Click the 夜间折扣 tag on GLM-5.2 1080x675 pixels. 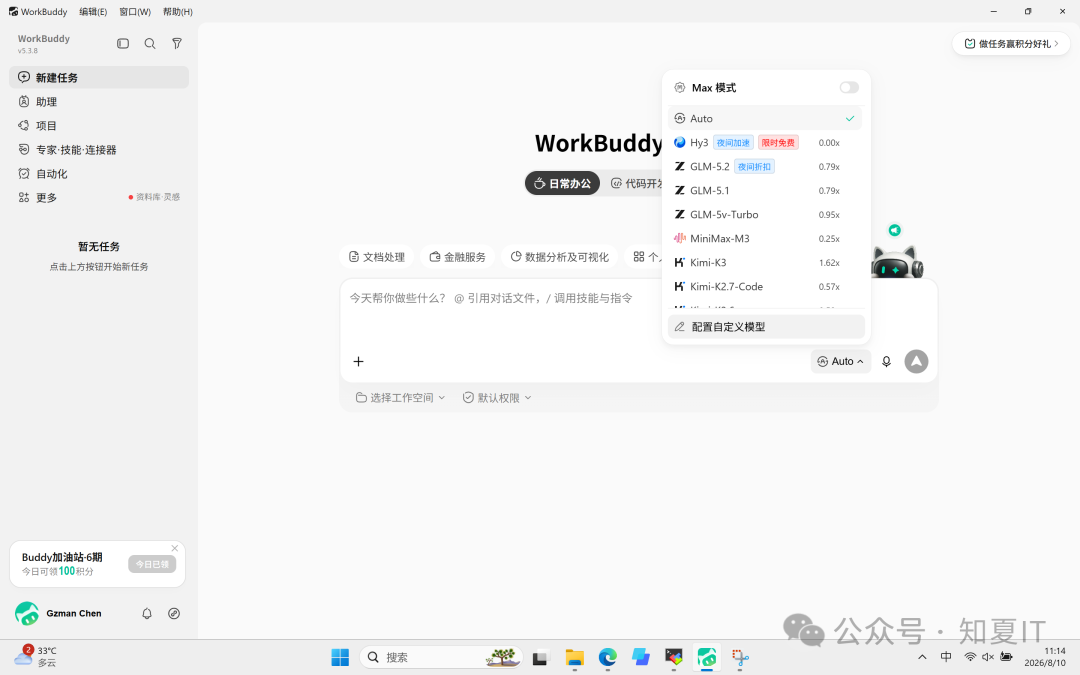[754, 167]
